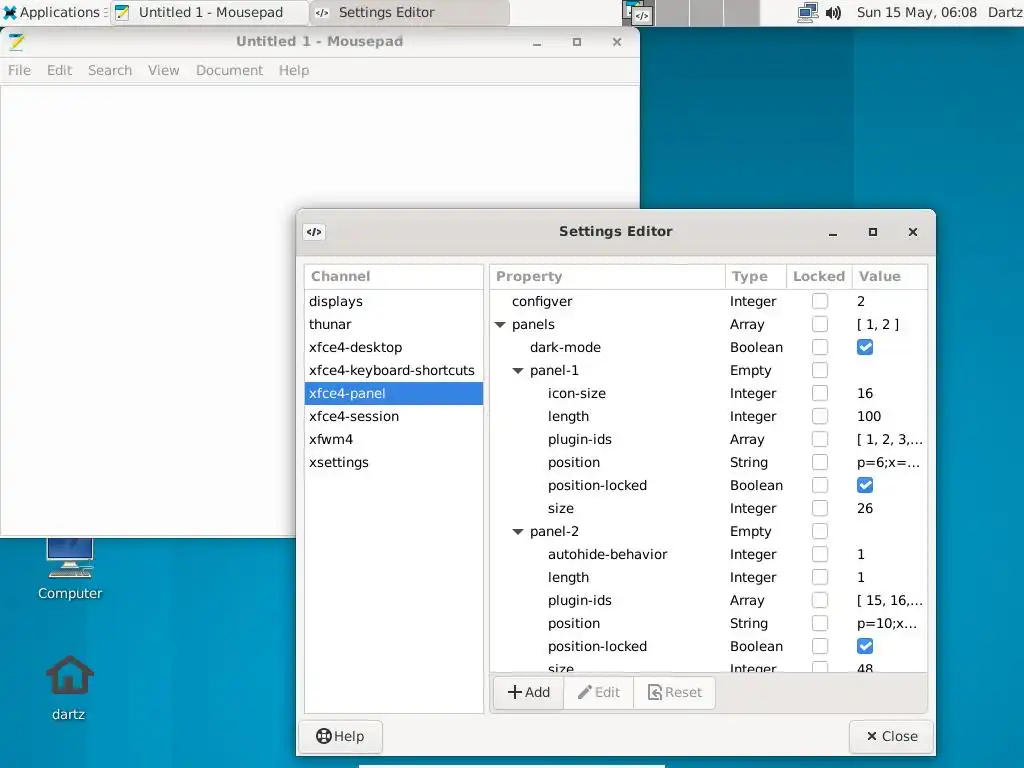Click the Close button in Settings Editor

pos(891,737)
